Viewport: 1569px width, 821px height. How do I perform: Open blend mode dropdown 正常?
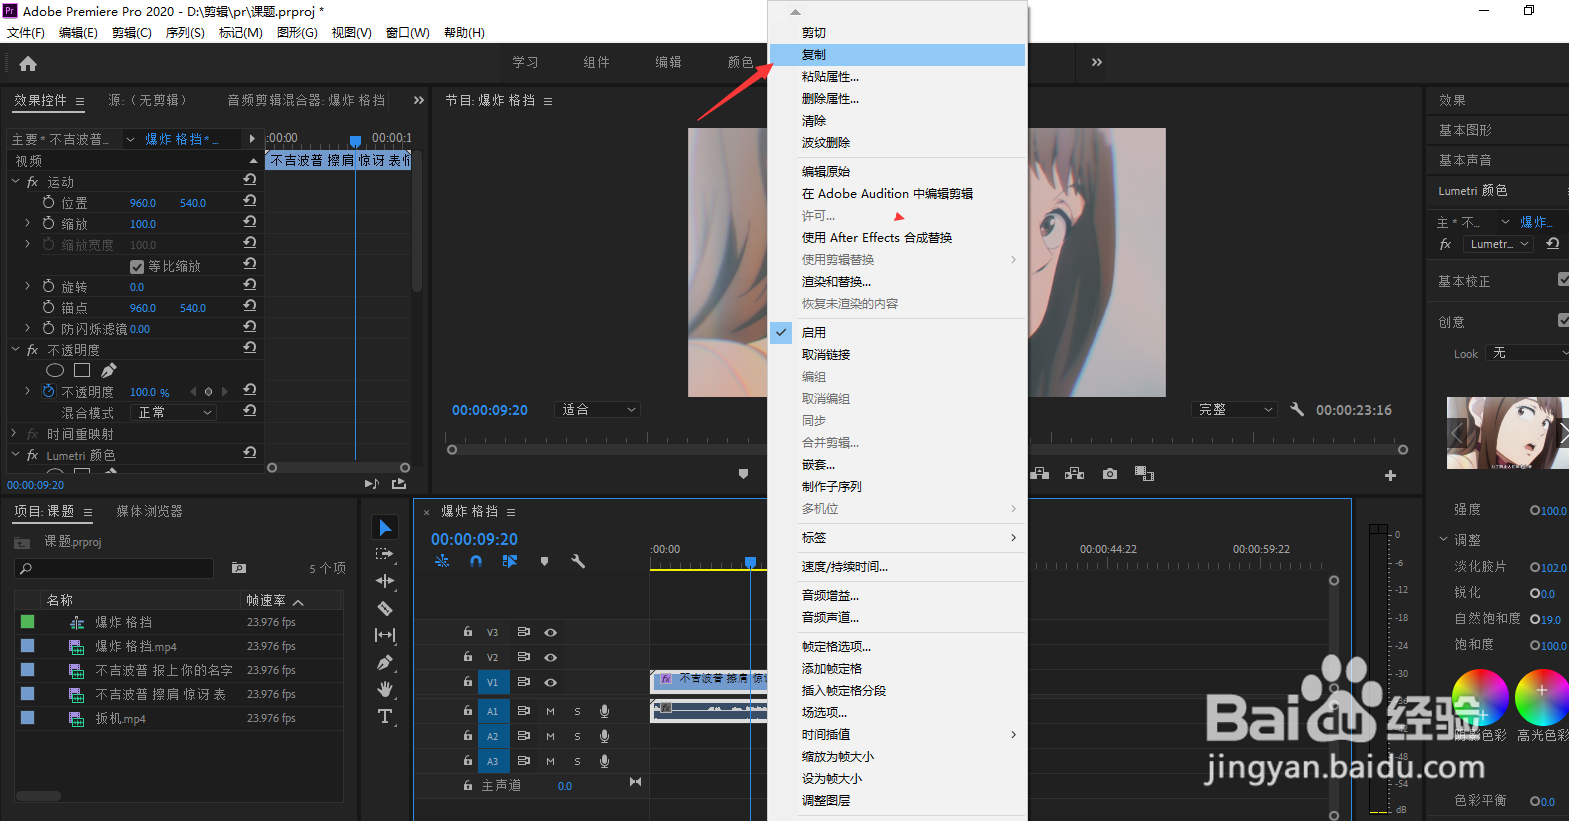click(174, 412)
